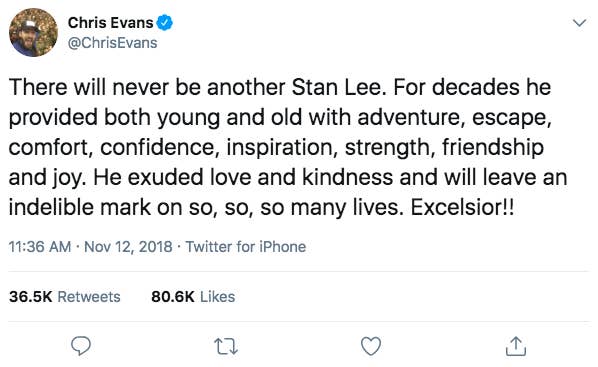The height and width of the screenshot is (367, 598).
Task: Visit the @ChrisEvans handle link
Action: tap(113, 43)
